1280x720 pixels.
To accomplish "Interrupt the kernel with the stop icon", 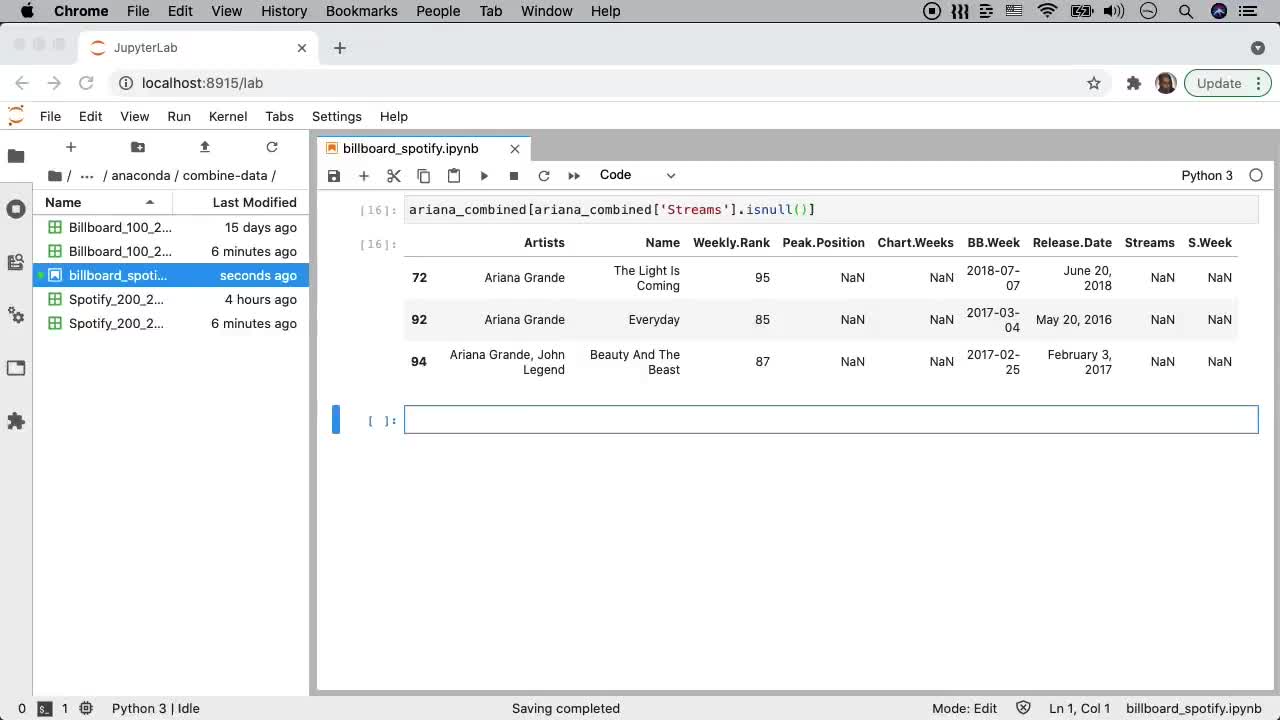I will [x=514, y=176].
